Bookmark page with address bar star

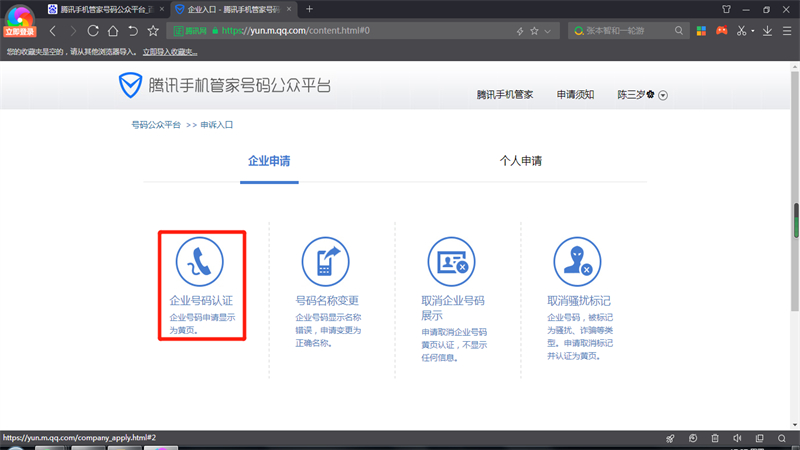(534, 31)
